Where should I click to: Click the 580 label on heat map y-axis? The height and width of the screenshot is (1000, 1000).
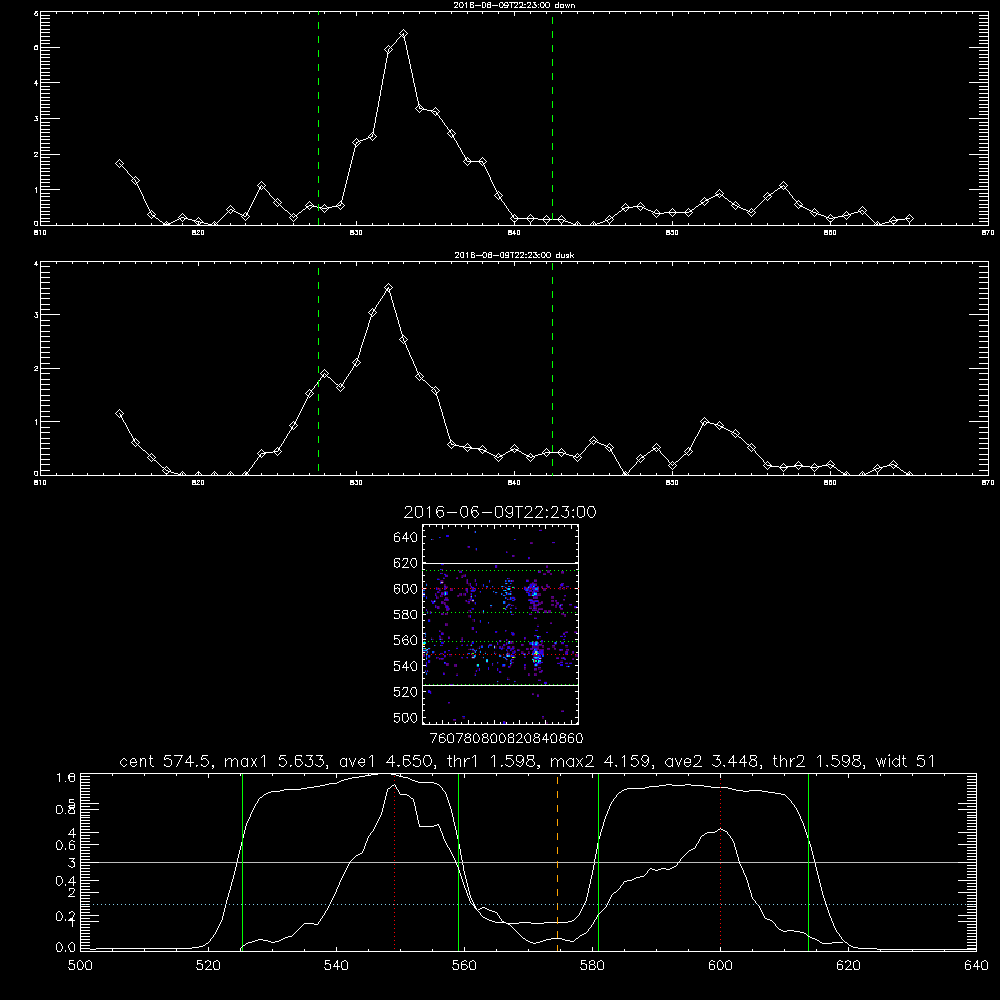coord(406,615)
